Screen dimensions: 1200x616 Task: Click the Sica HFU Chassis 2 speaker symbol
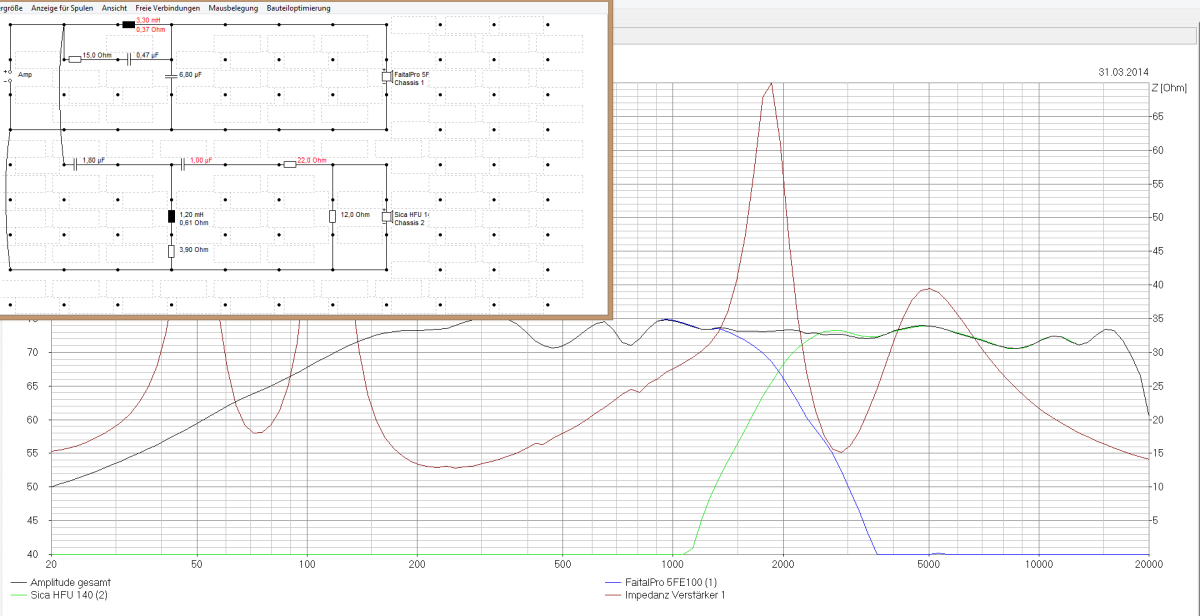(x=386, y=215)
